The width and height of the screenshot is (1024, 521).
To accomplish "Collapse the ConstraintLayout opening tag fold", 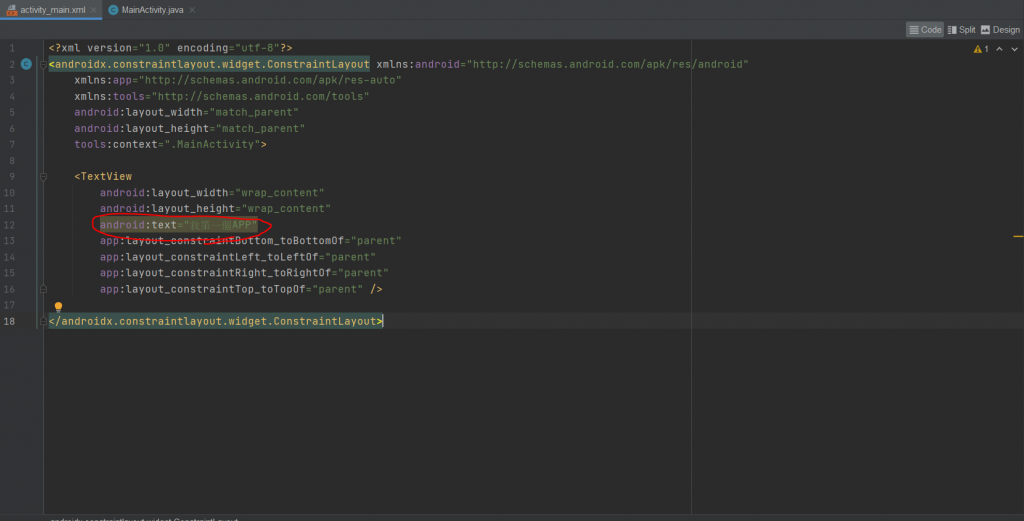I will tap(43, 65).
